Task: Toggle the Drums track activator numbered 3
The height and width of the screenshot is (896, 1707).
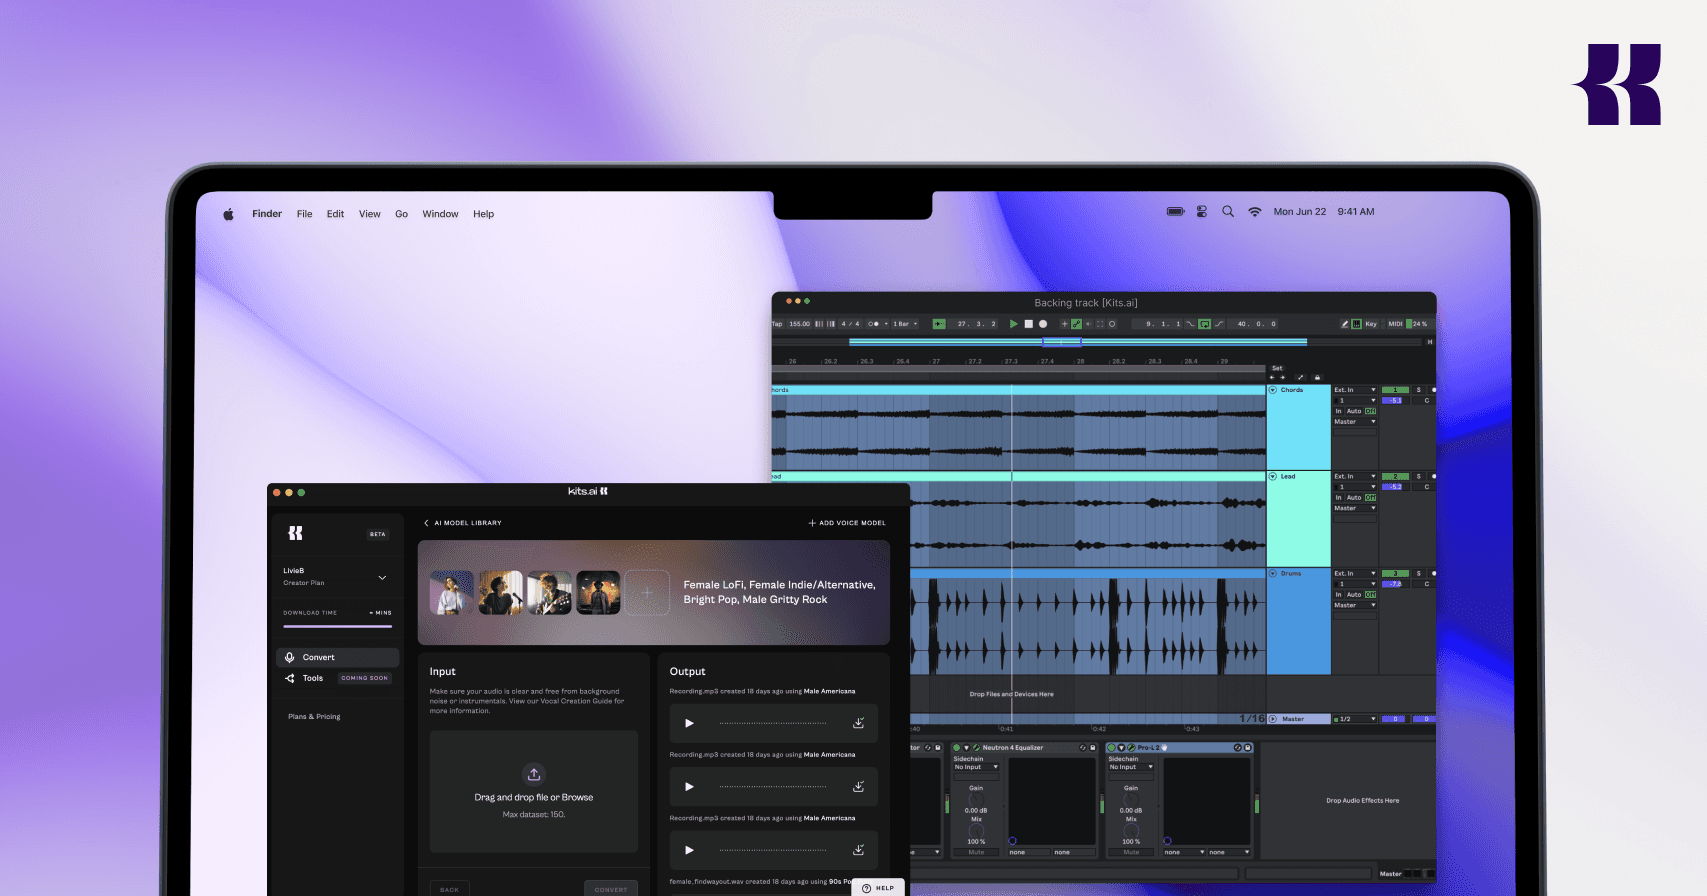Action: 1395,574
